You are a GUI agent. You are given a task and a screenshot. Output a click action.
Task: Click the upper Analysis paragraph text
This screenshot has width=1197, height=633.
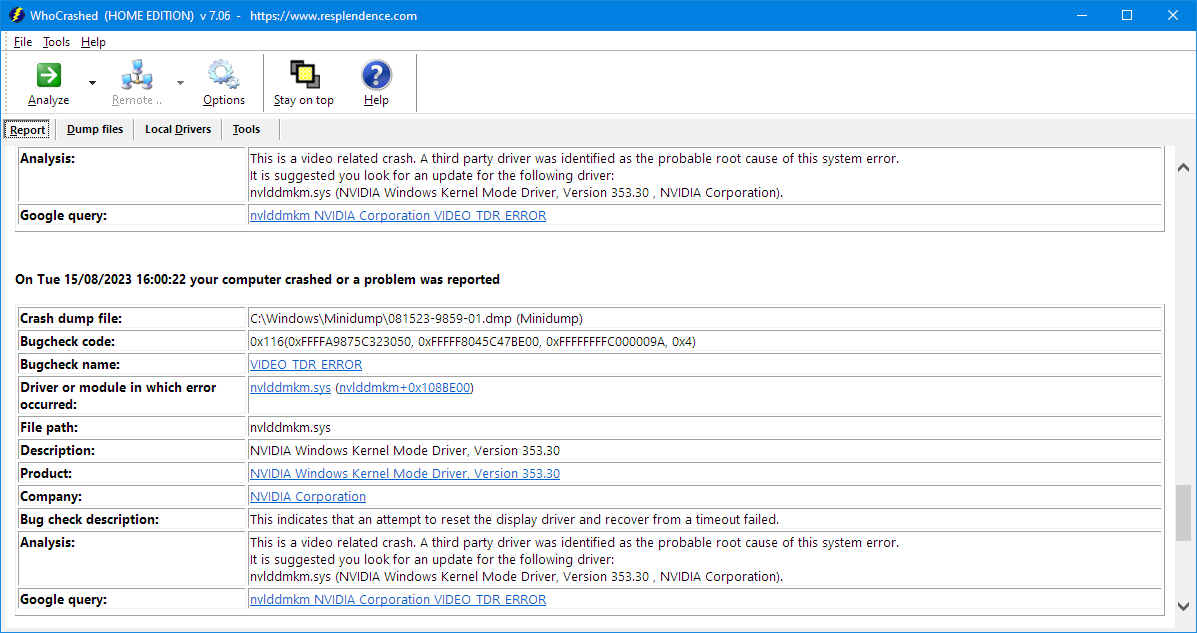coord(574,176)
